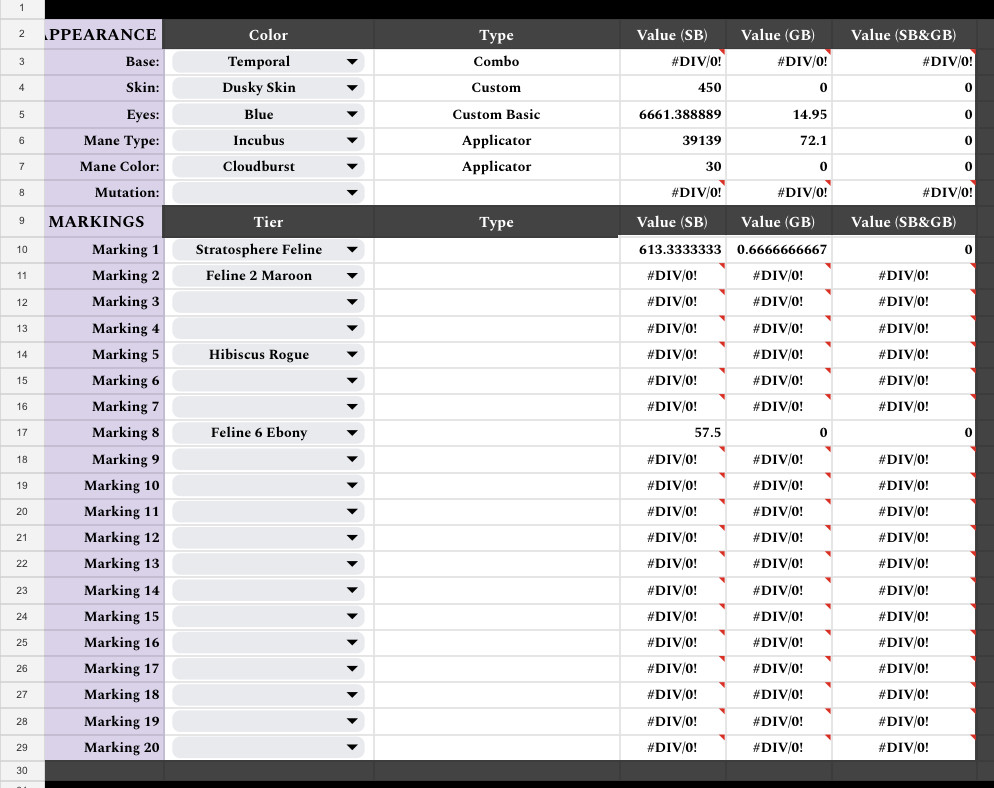994x788 pixels.
Task: Open the empty Marking 12 dropdown
Action: (268, 538)
